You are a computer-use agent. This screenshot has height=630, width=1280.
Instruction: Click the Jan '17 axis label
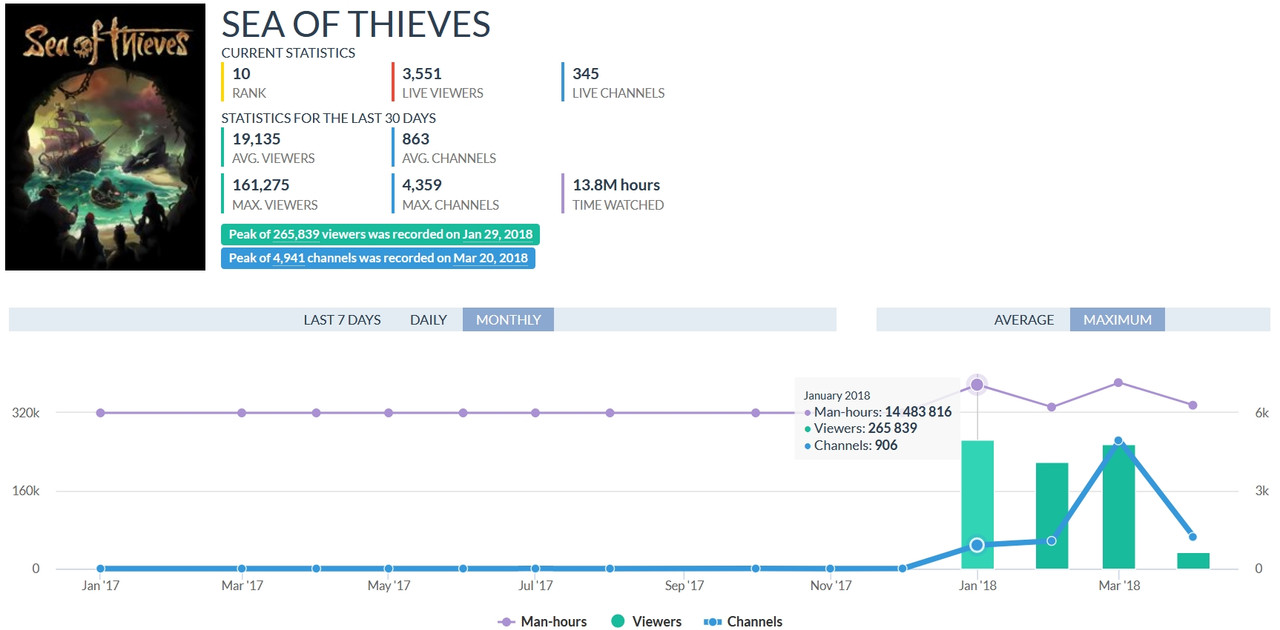point(101,586)
